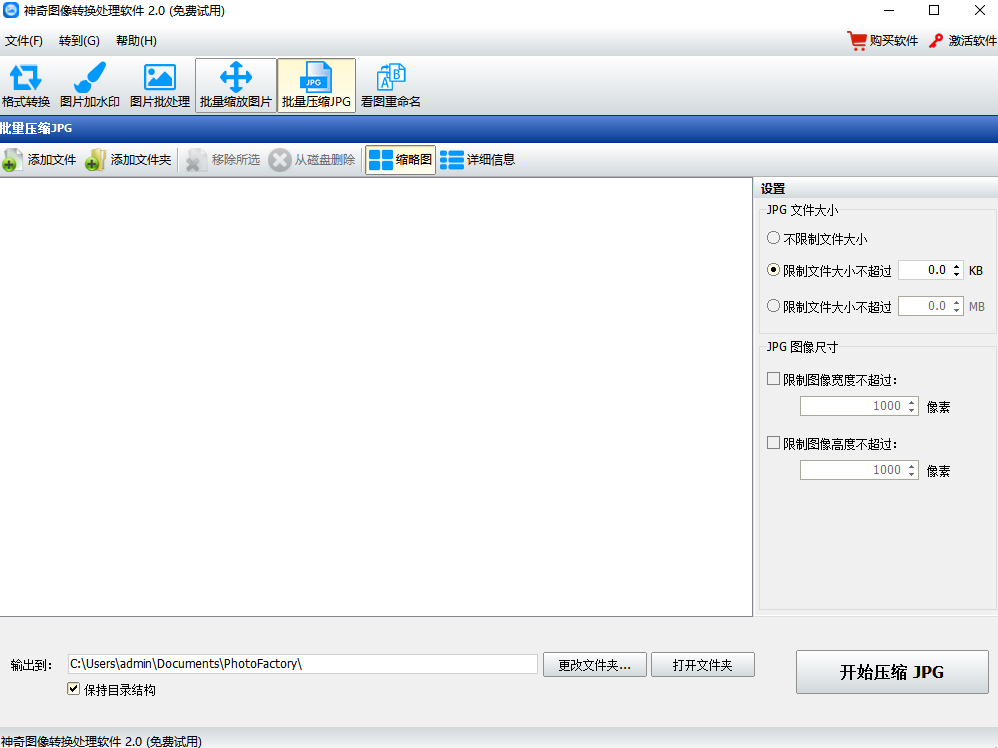Viewport: 998px width, 748px height.
Task: Click 激活软件 key icon link
Action: pyautogui.click(x=962, y=41)
